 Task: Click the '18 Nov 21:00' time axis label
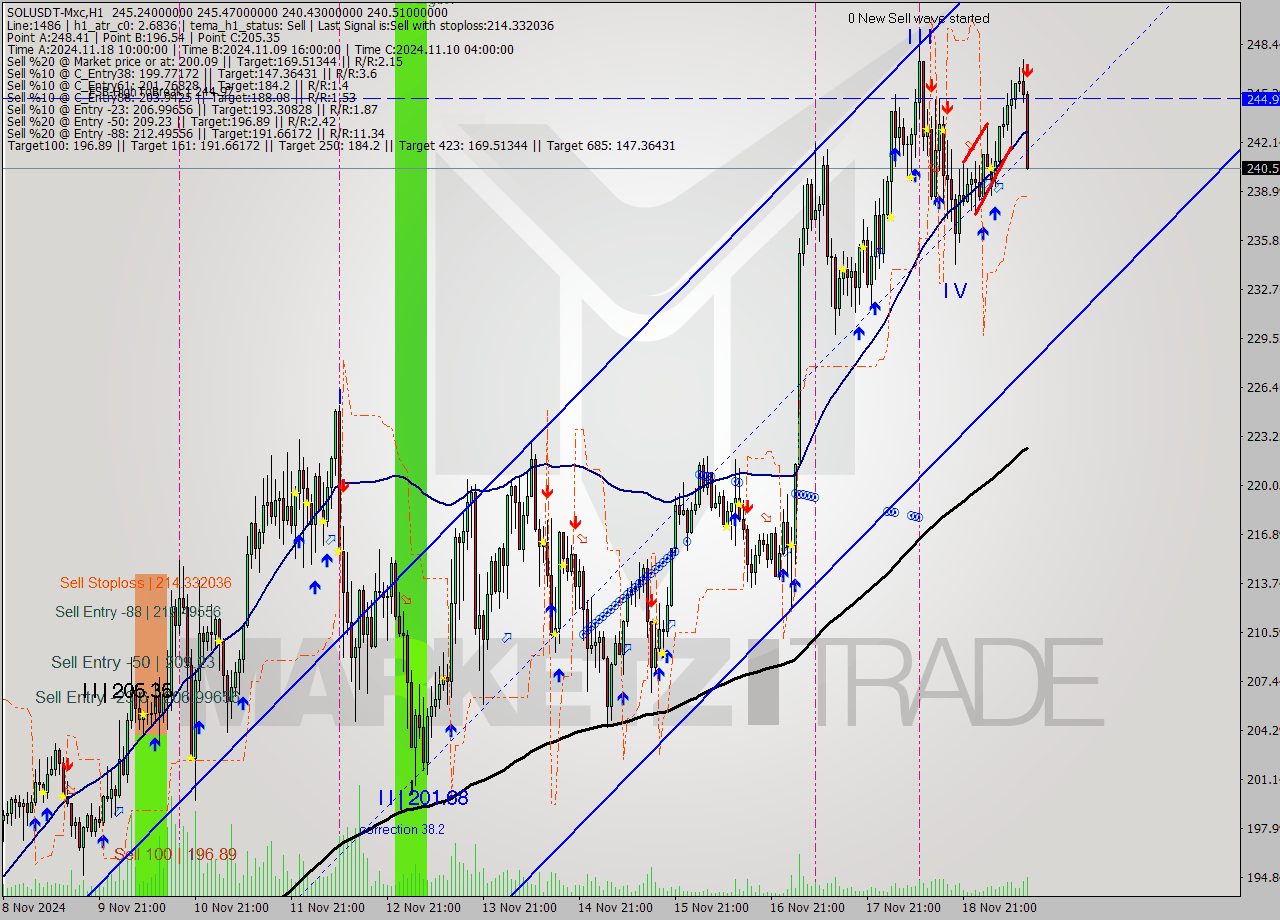(x=999, y=908)
